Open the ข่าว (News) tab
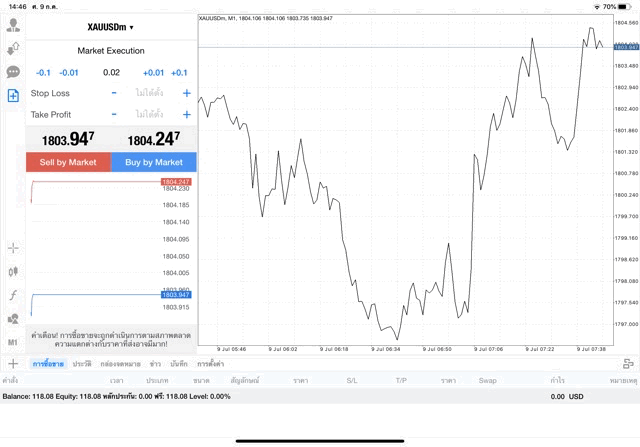Viewport: 640px width, 447px height. click(155, 364)
